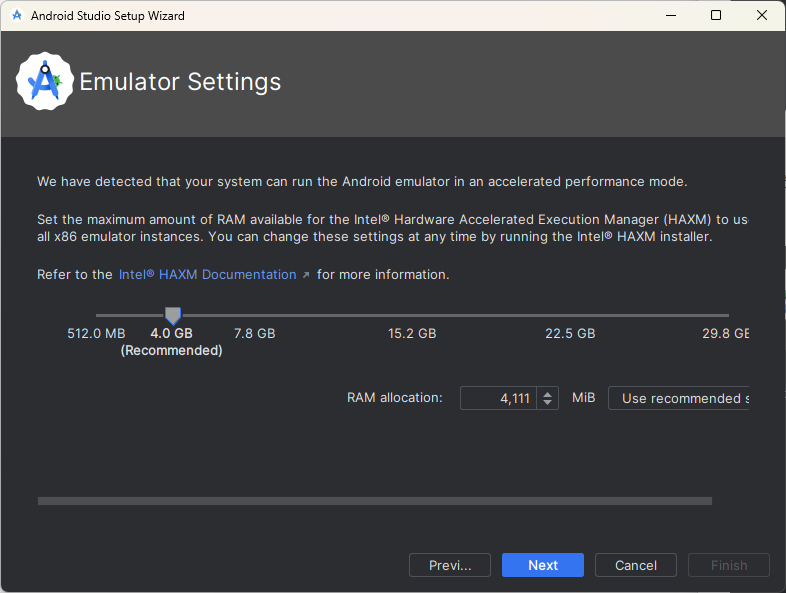Image resolution: width=786 pixels, height=593 pixels.
Task: Close the Setup Wizard window
Action: point(761,16)
